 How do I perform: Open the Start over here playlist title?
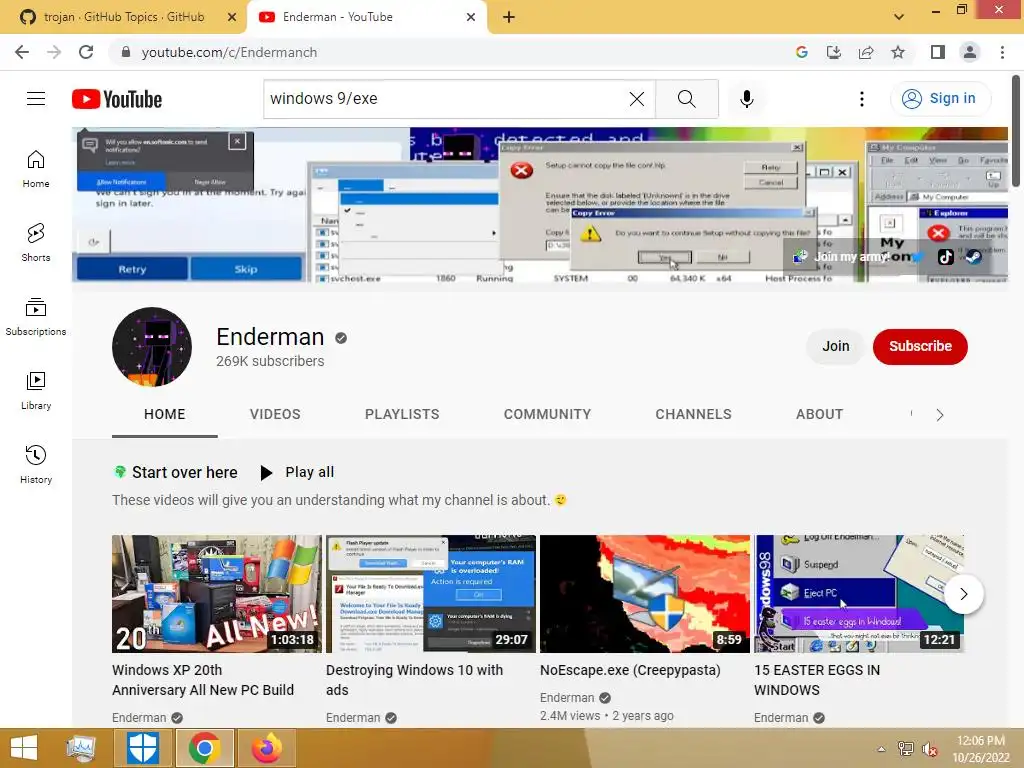[x=185, y=472]
